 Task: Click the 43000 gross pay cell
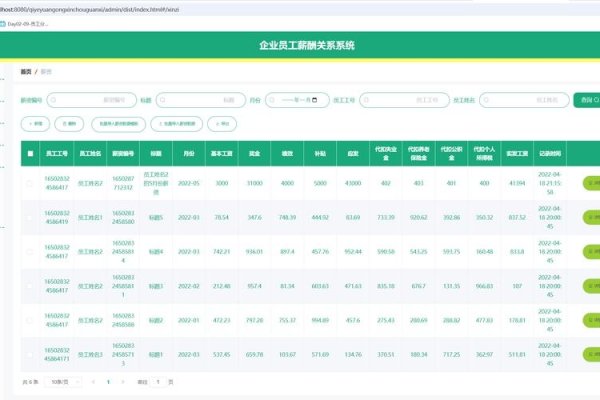point(353,183)
